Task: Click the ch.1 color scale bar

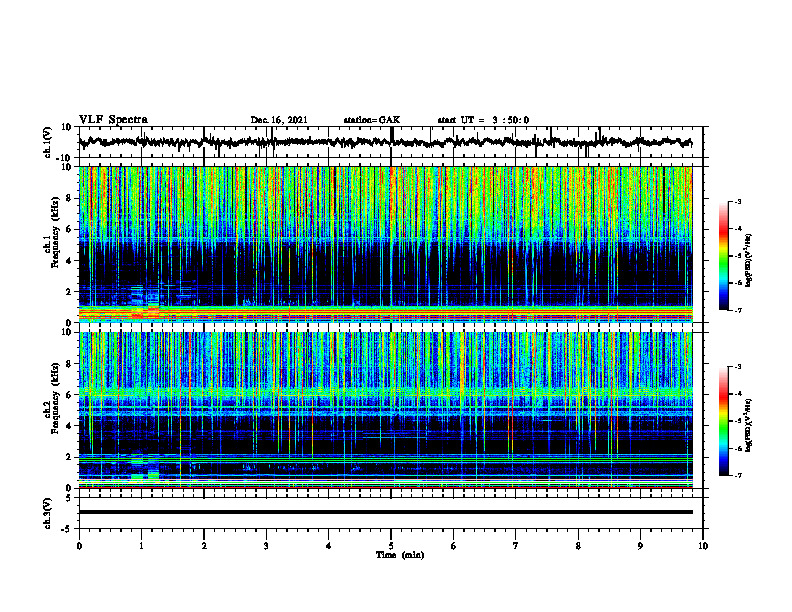Action: [723, 256]
